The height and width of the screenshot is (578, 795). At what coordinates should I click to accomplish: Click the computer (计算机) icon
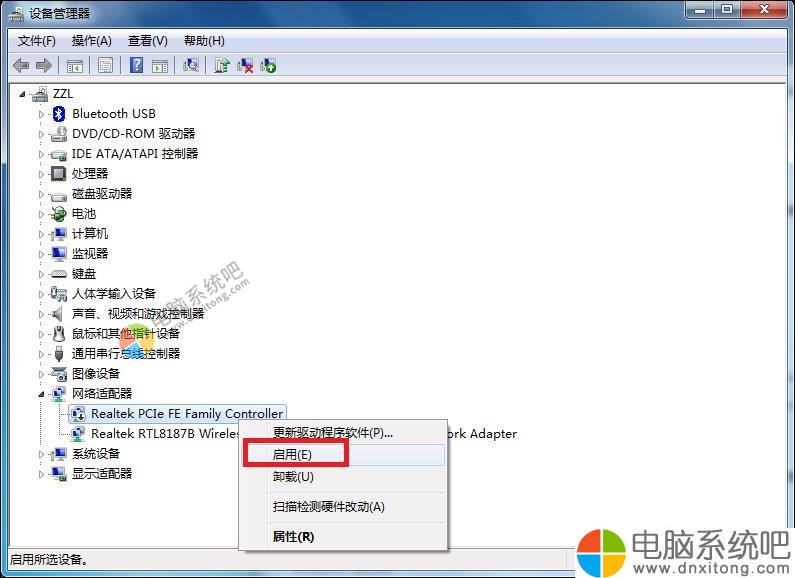coord(59,234)
